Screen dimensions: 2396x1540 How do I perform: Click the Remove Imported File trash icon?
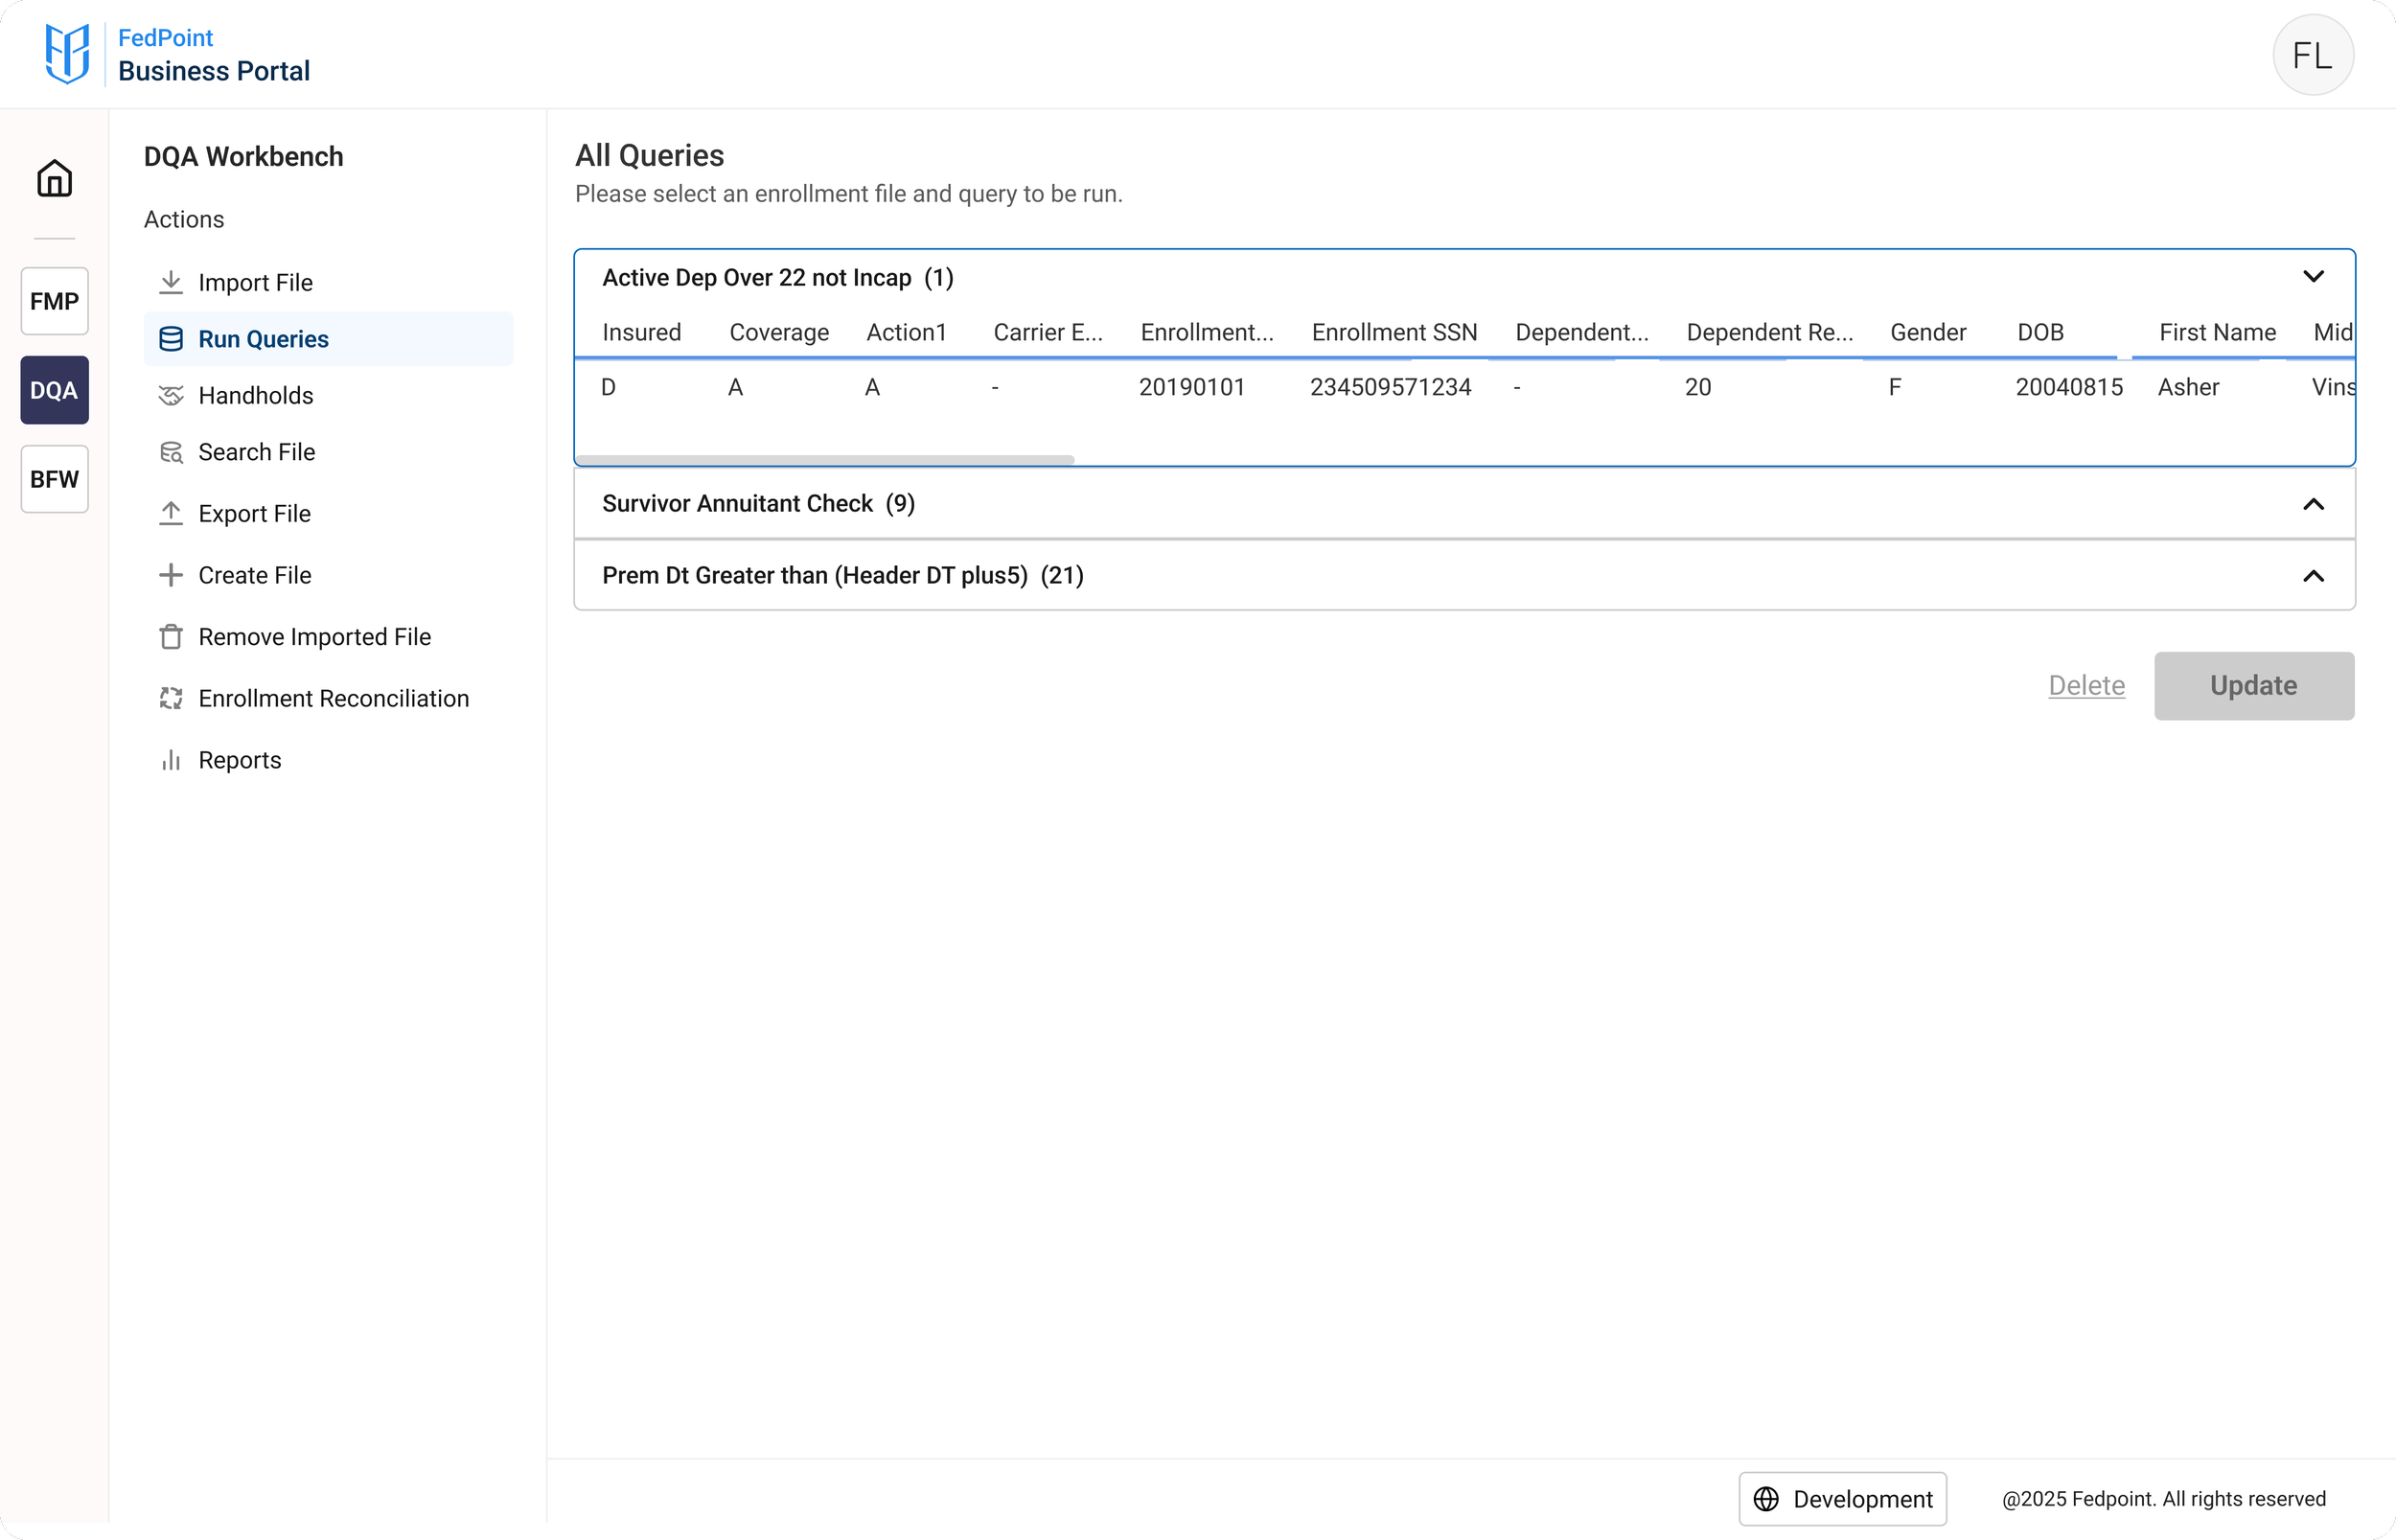coord(171,636)
